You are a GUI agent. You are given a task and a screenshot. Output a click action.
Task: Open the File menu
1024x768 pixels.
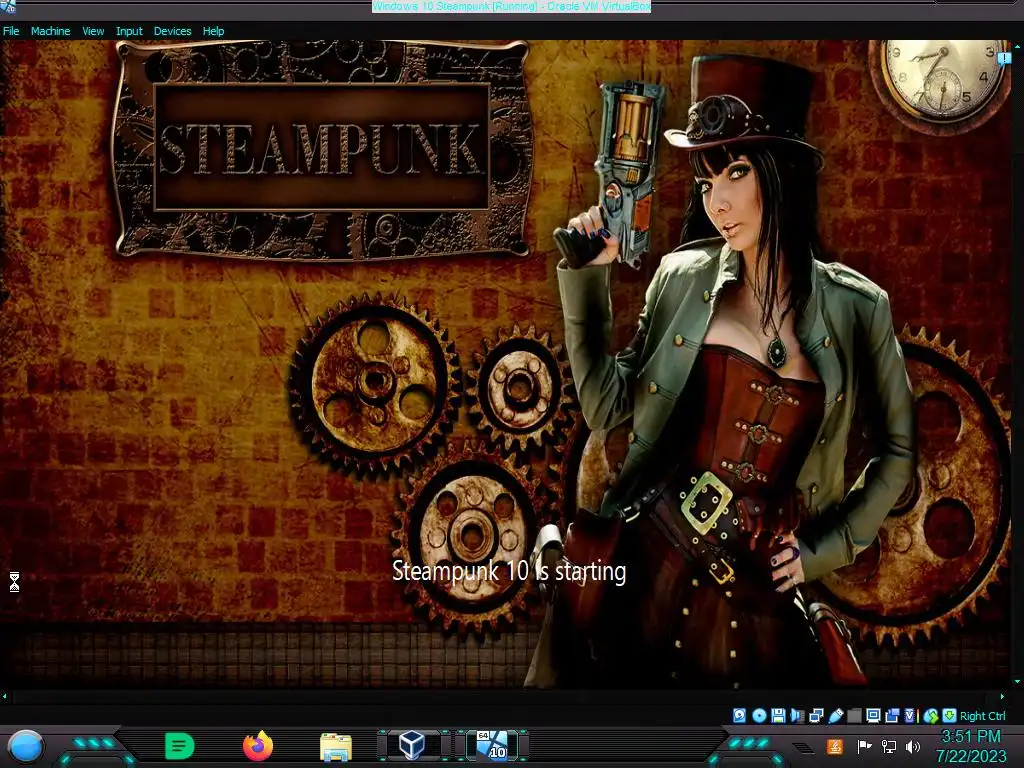11,31
